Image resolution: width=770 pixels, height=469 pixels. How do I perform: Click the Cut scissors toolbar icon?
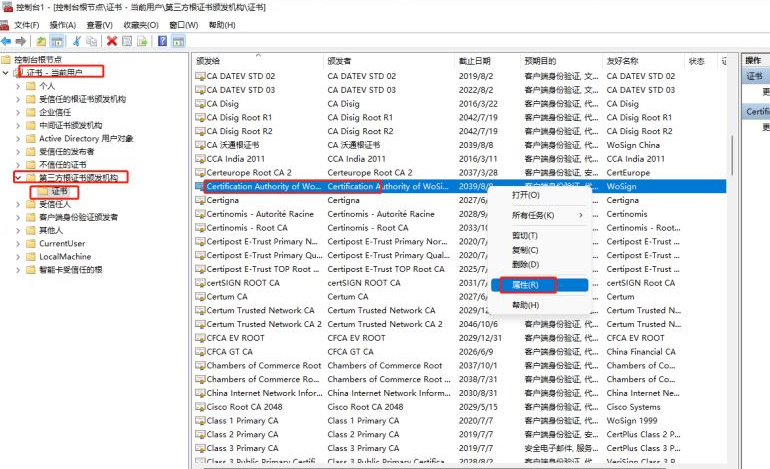coord(75,41)
